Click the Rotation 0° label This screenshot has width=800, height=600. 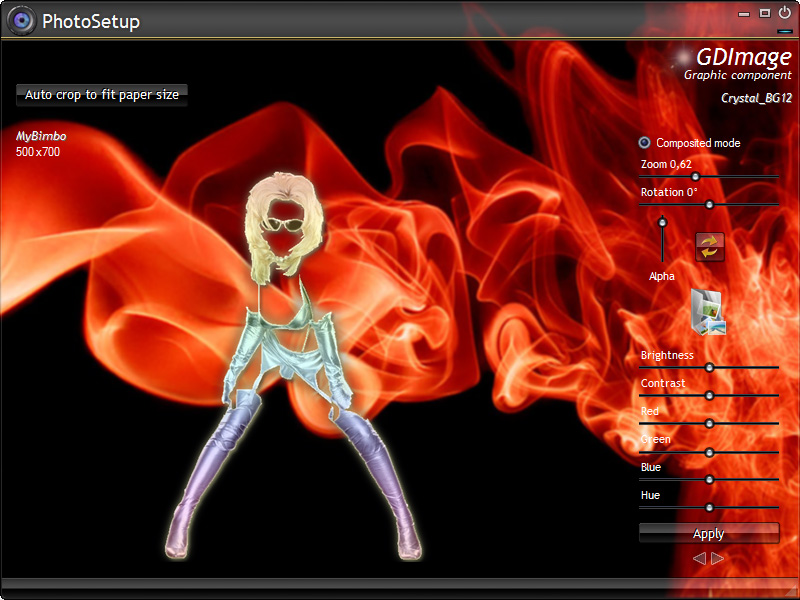[669, 192]
